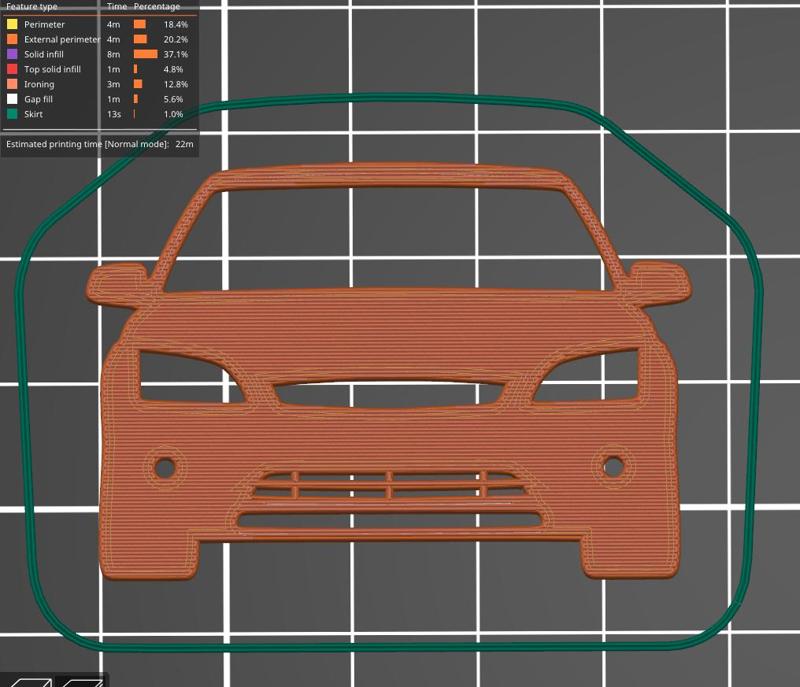Click the salmon Ironing color swatch
The width and height of the screenshot is (800, 687).
12,84
